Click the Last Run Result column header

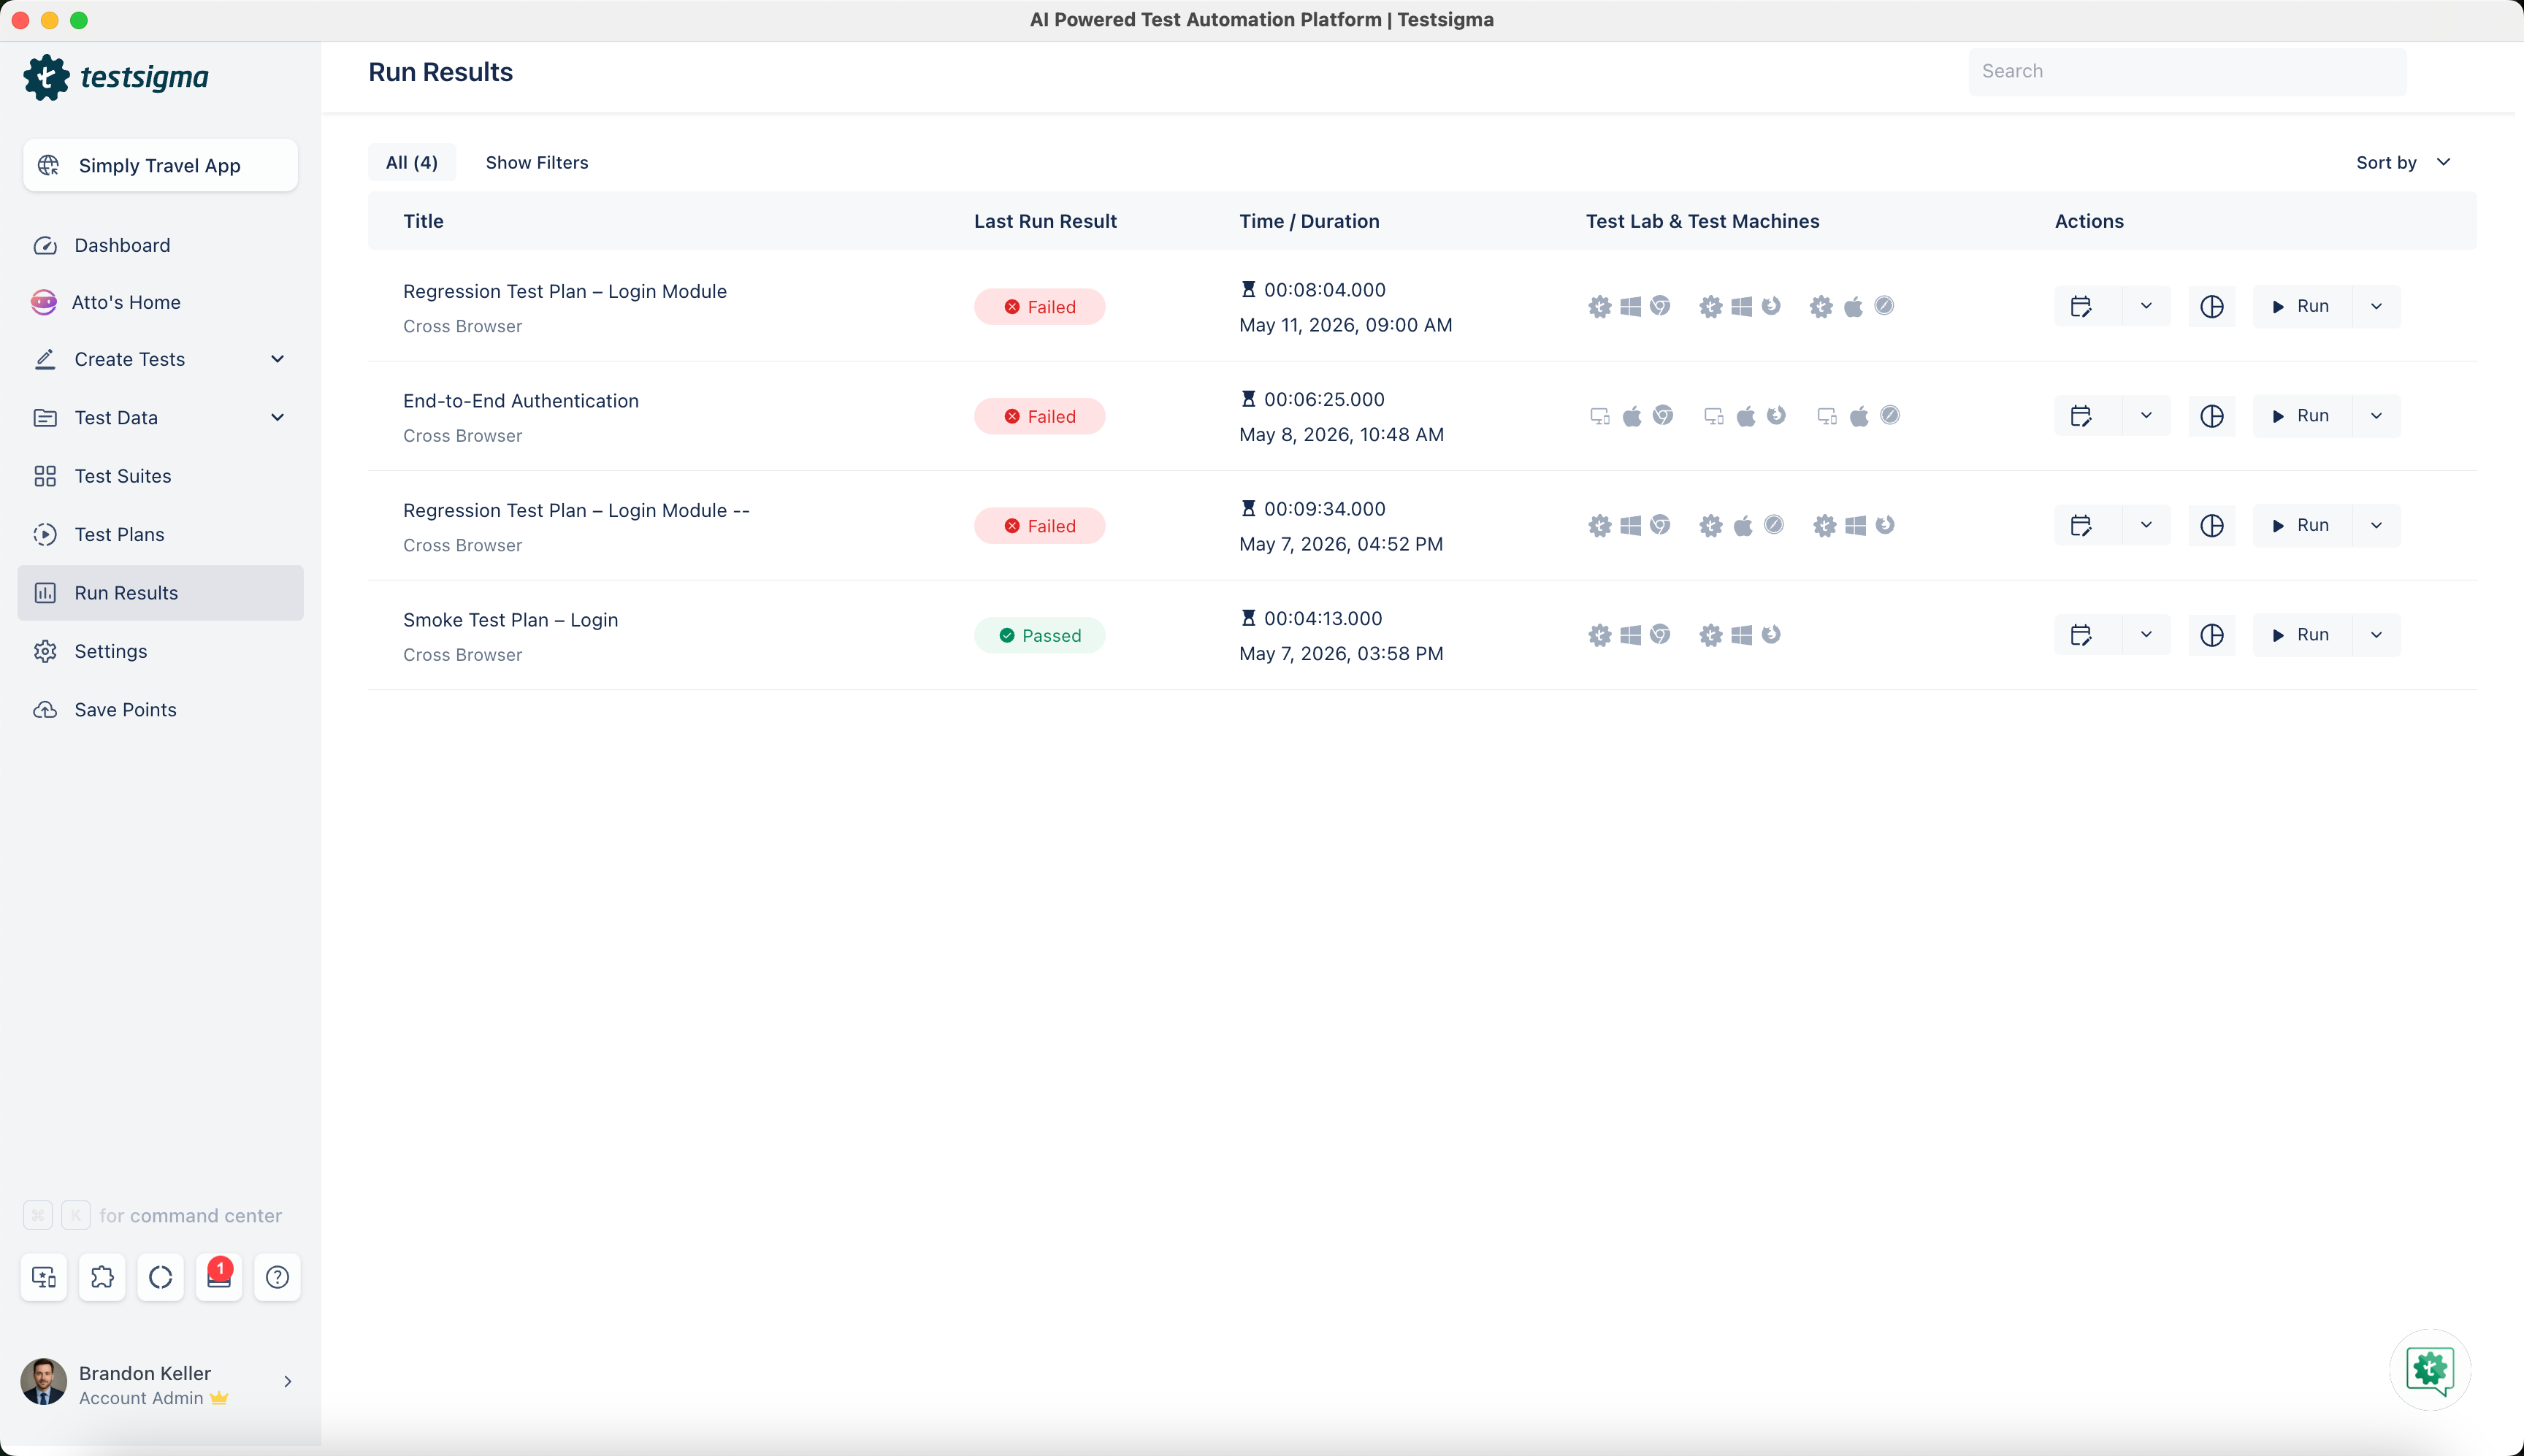pyautogui.click(x=1045, y=221)
